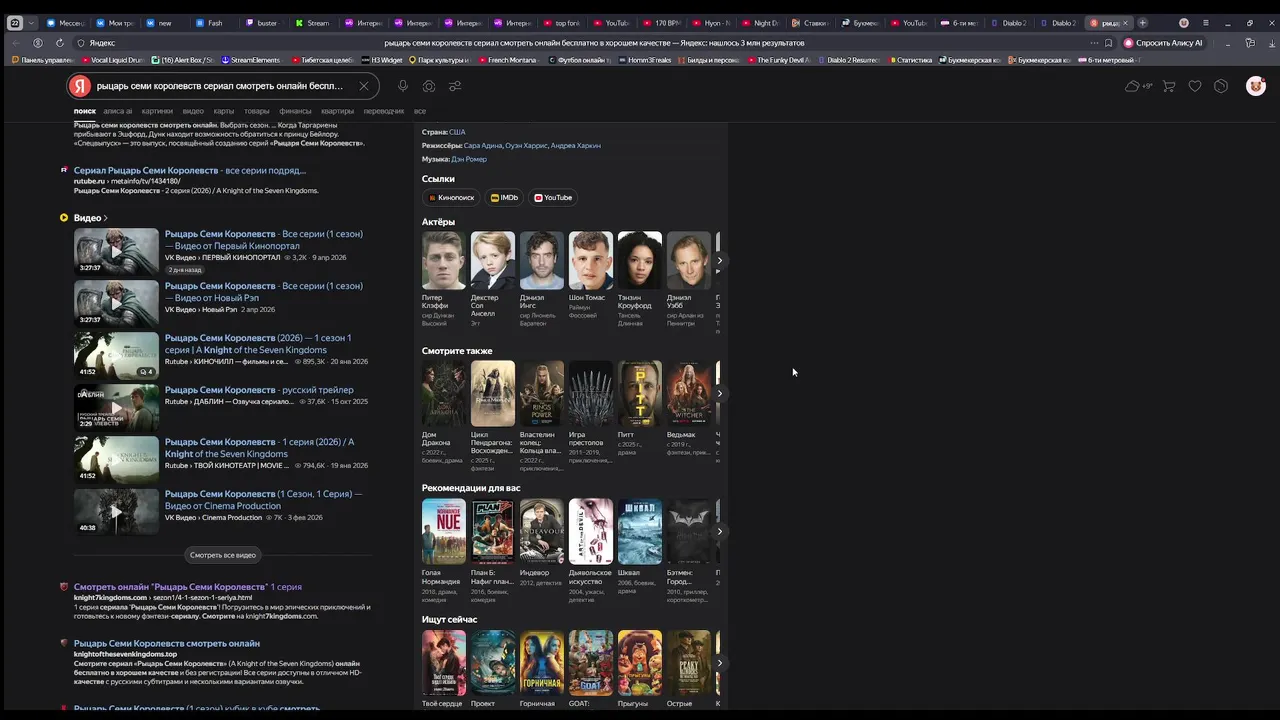Screen dimensions: 1280x720
Task: Open knight7kingdoms.com 1 серия result
Action: 188,587
